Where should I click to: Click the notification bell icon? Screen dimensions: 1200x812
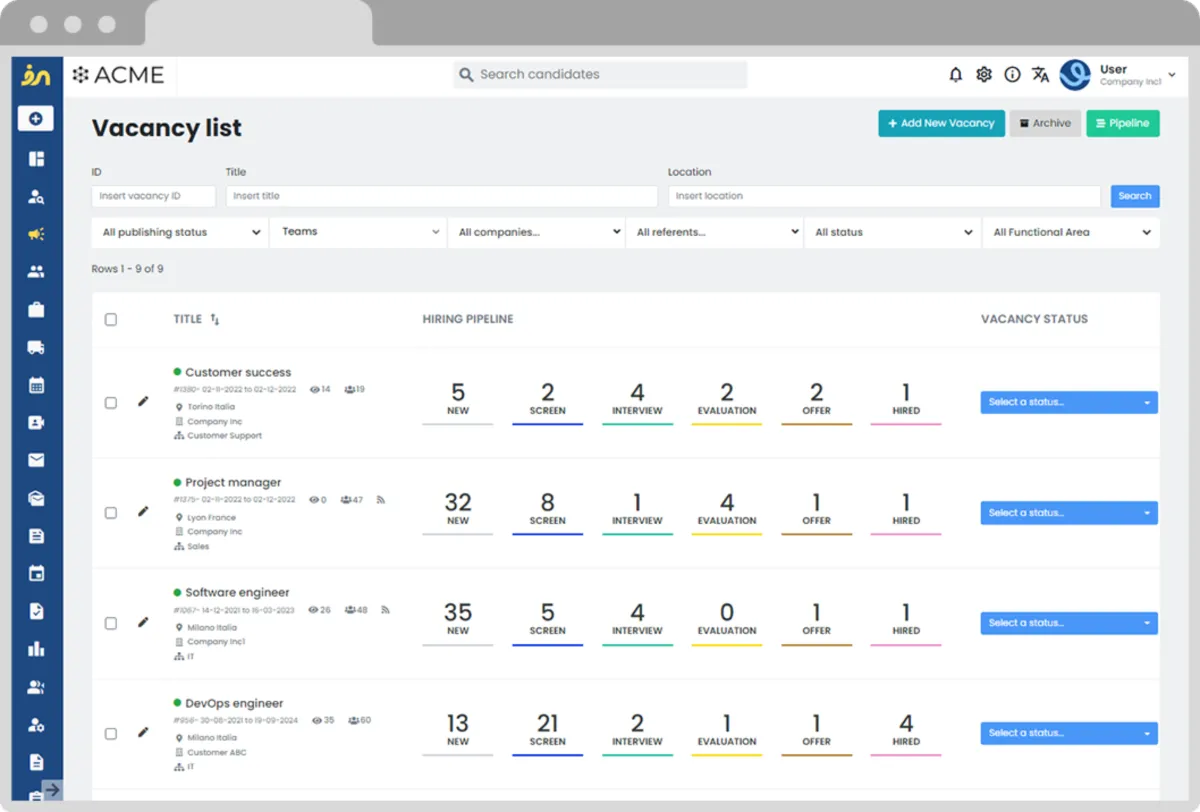click(955, 75)
